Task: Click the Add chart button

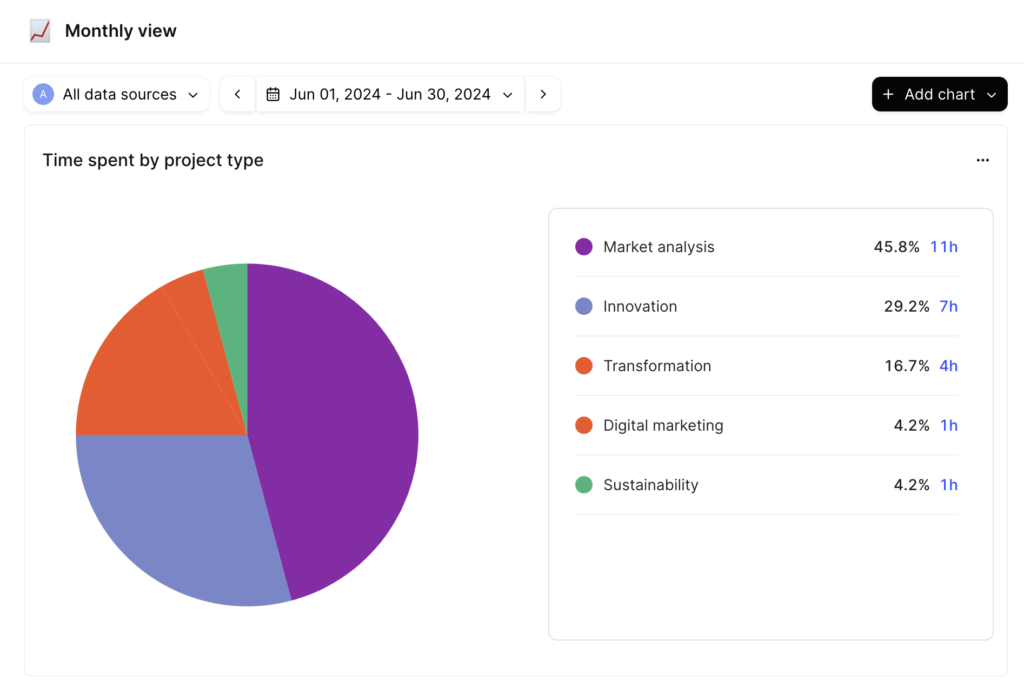Action: pos(938,93)
